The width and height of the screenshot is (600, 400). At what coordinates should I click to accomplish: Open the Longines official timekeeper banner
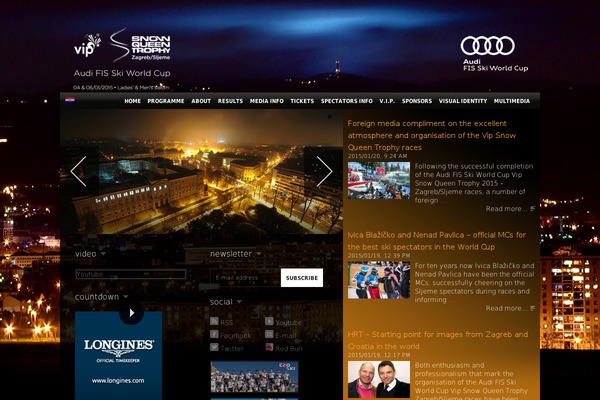tap(118, 356)
